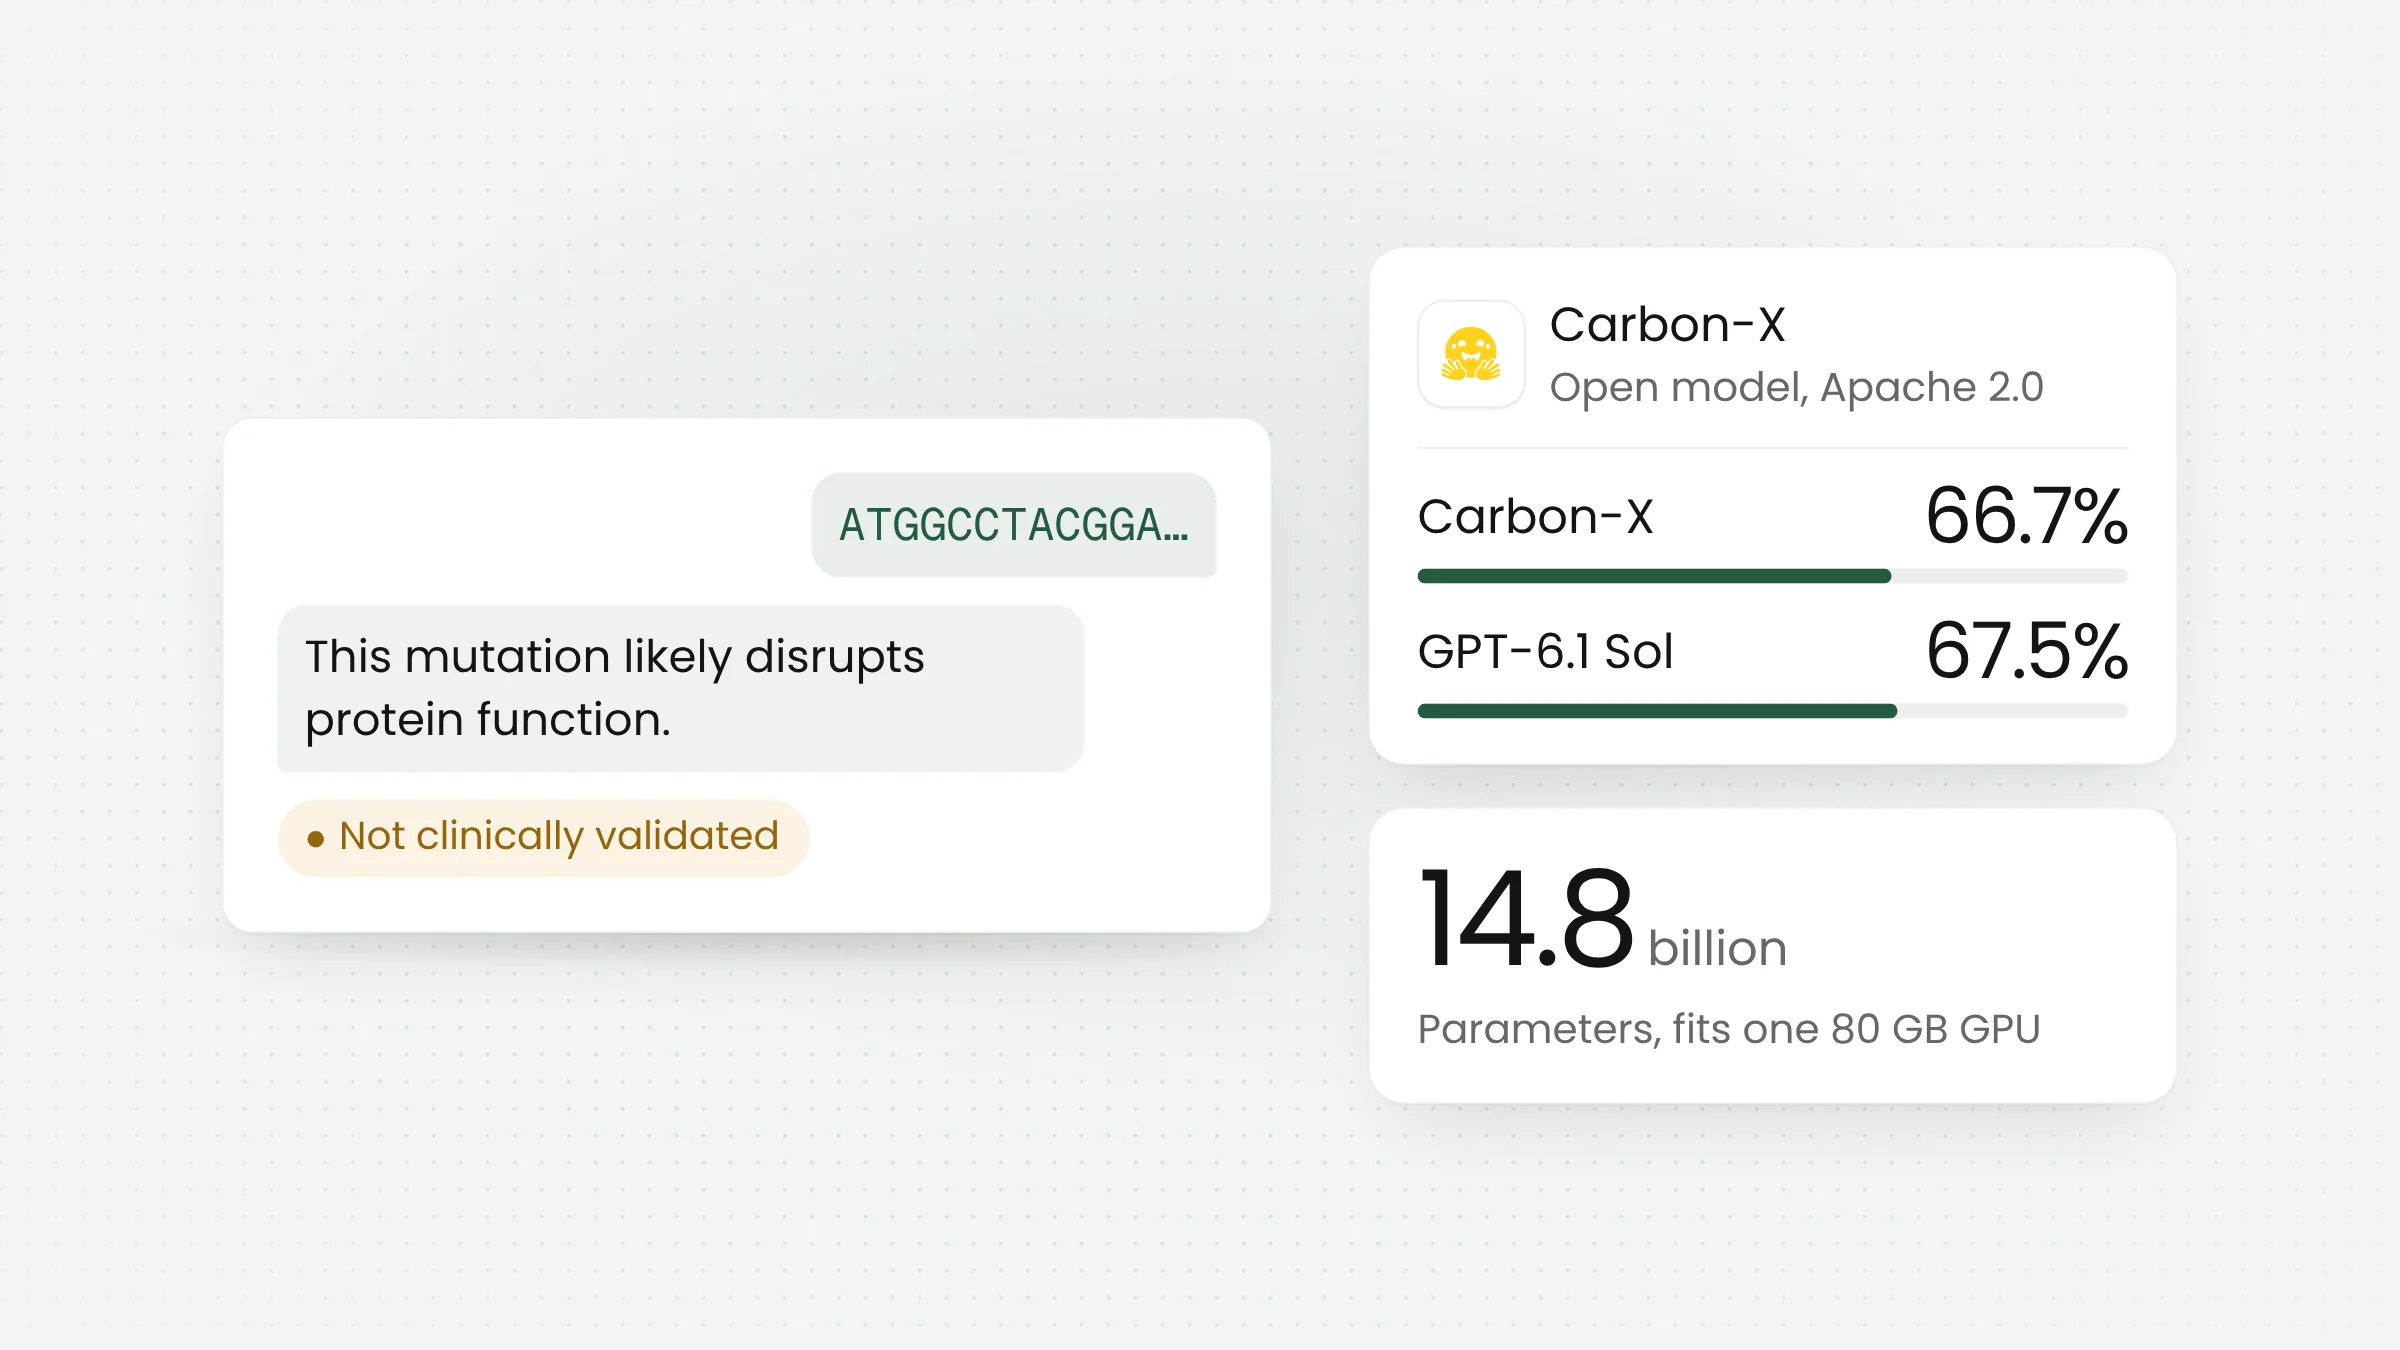Click 'Parameters, fits one 80 GB GPU' caption
Viewport: 2400px width, 1350px height.
click(x=1729, y=1029)
